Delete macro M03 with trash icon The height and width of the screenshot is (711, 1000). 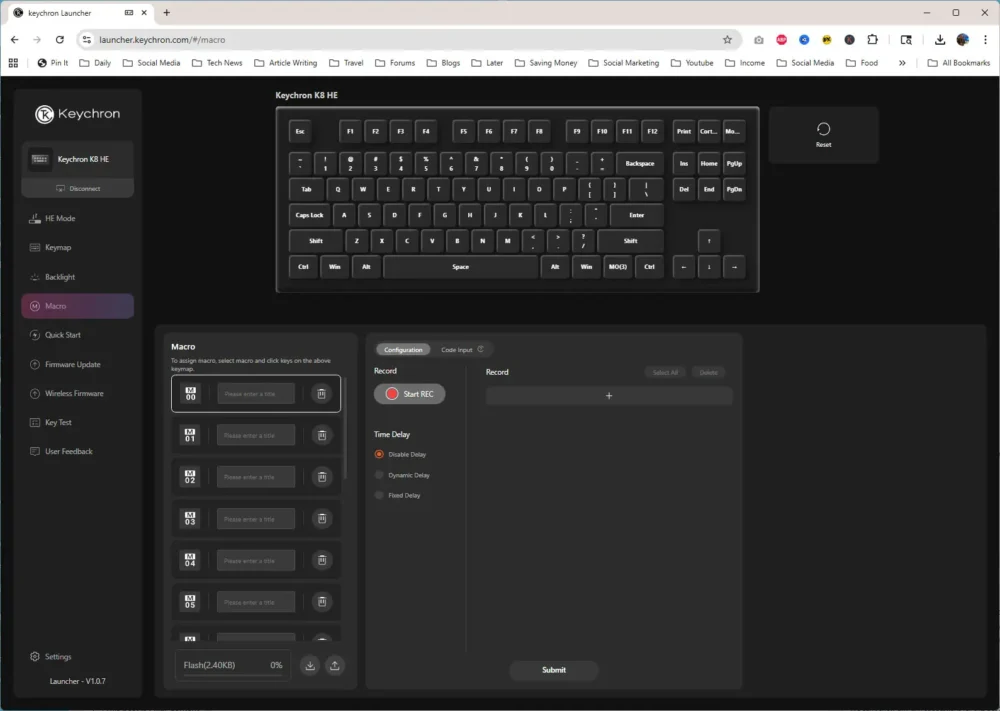[x=321, y=519]
